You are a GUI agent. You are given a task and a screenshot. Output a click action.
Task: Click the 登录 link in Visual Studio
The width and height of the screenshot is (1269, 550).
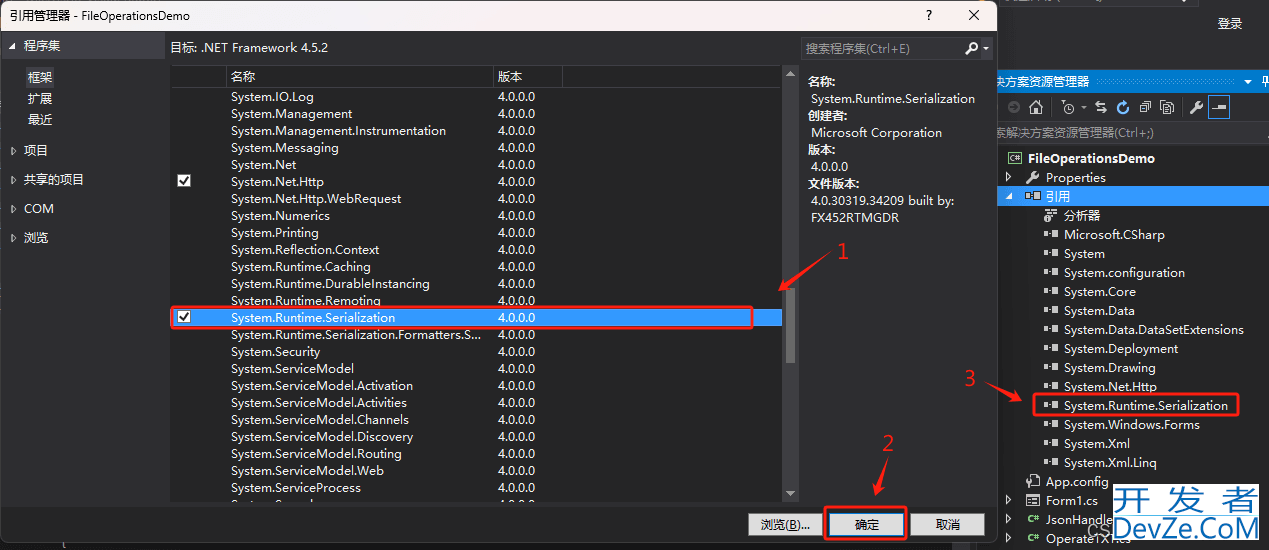coord(1230,24)
